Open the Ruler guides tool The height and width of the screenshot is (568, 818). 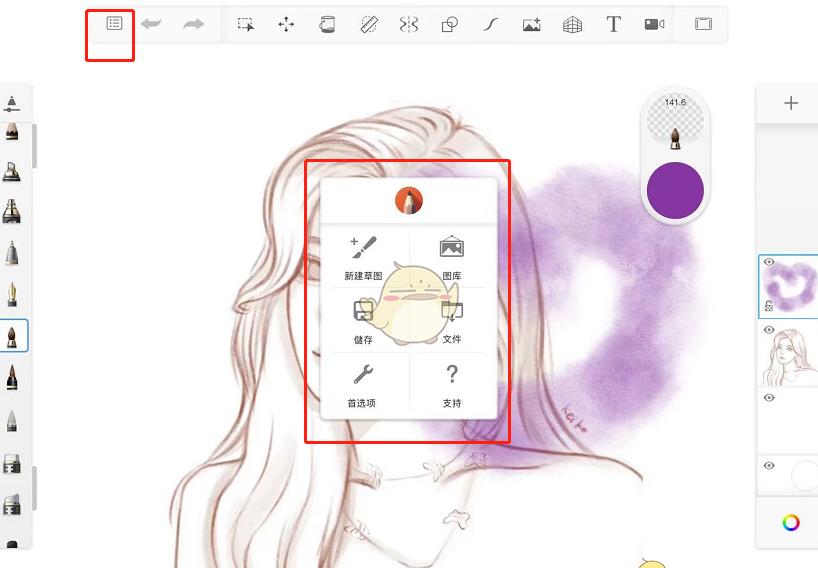click(x=369, y=24)
